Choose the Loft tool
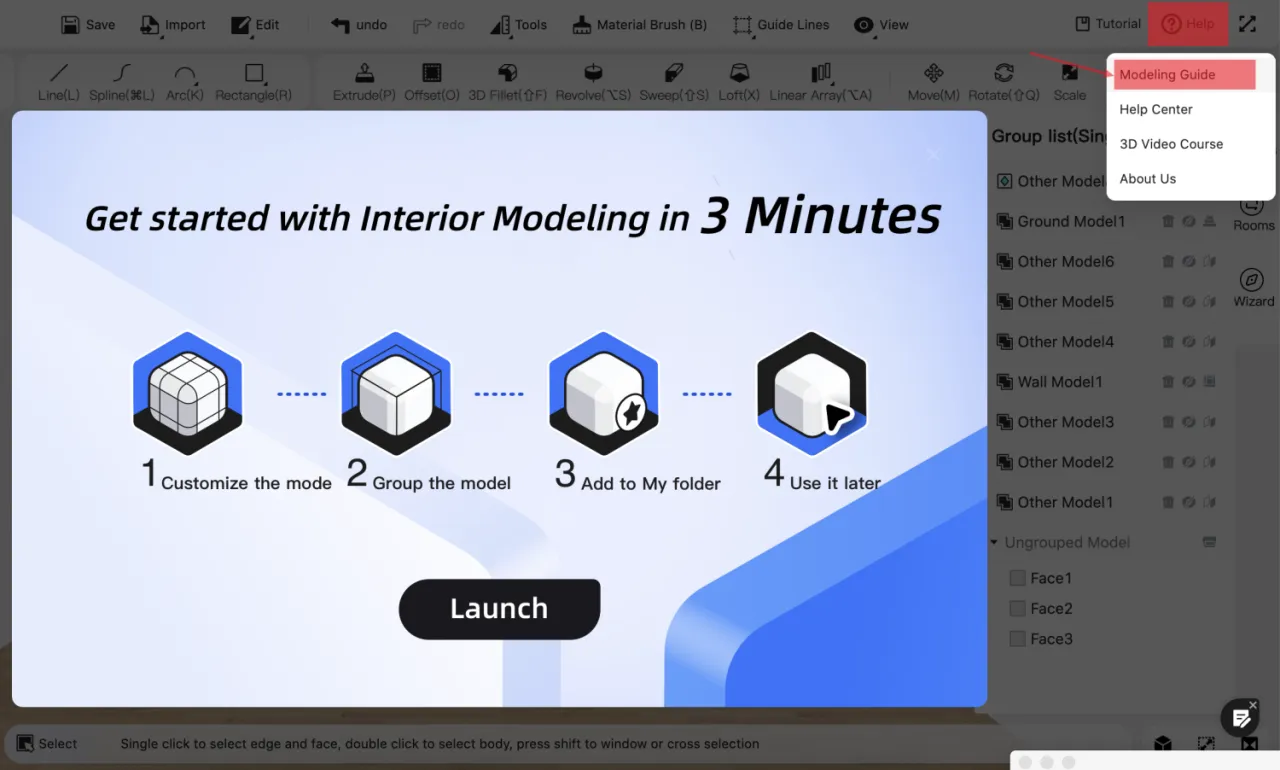The image size is (1280, 770). pos(739,82)
